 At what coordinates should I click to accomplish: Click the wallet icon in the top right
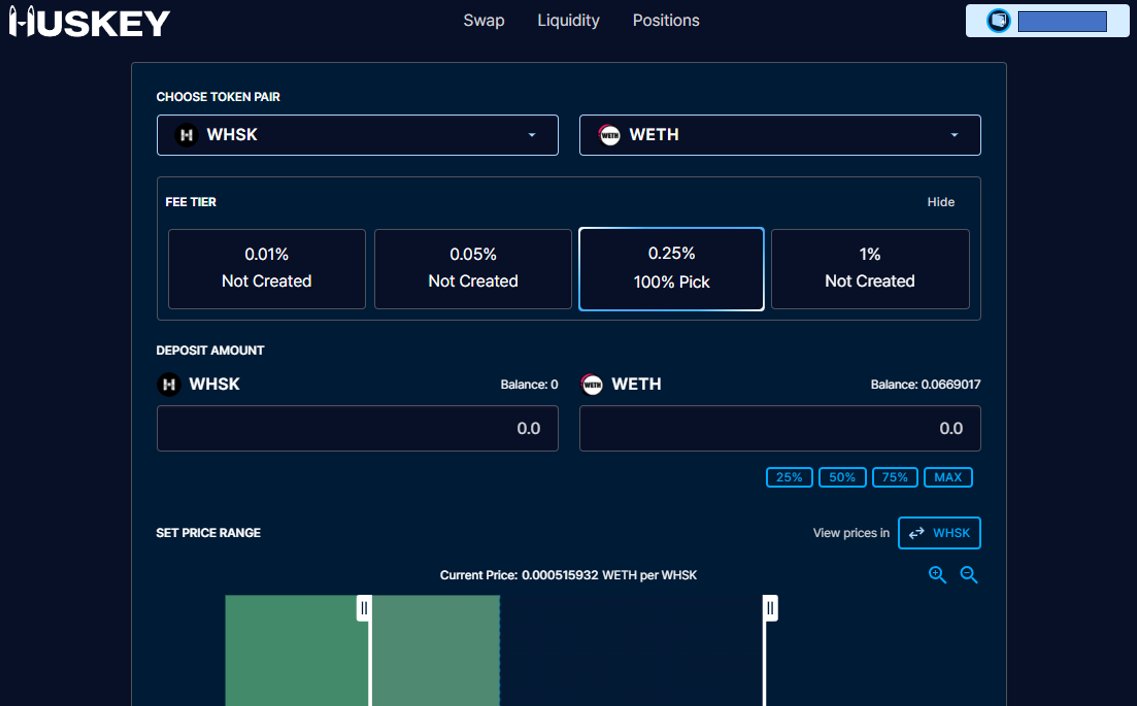997,19
